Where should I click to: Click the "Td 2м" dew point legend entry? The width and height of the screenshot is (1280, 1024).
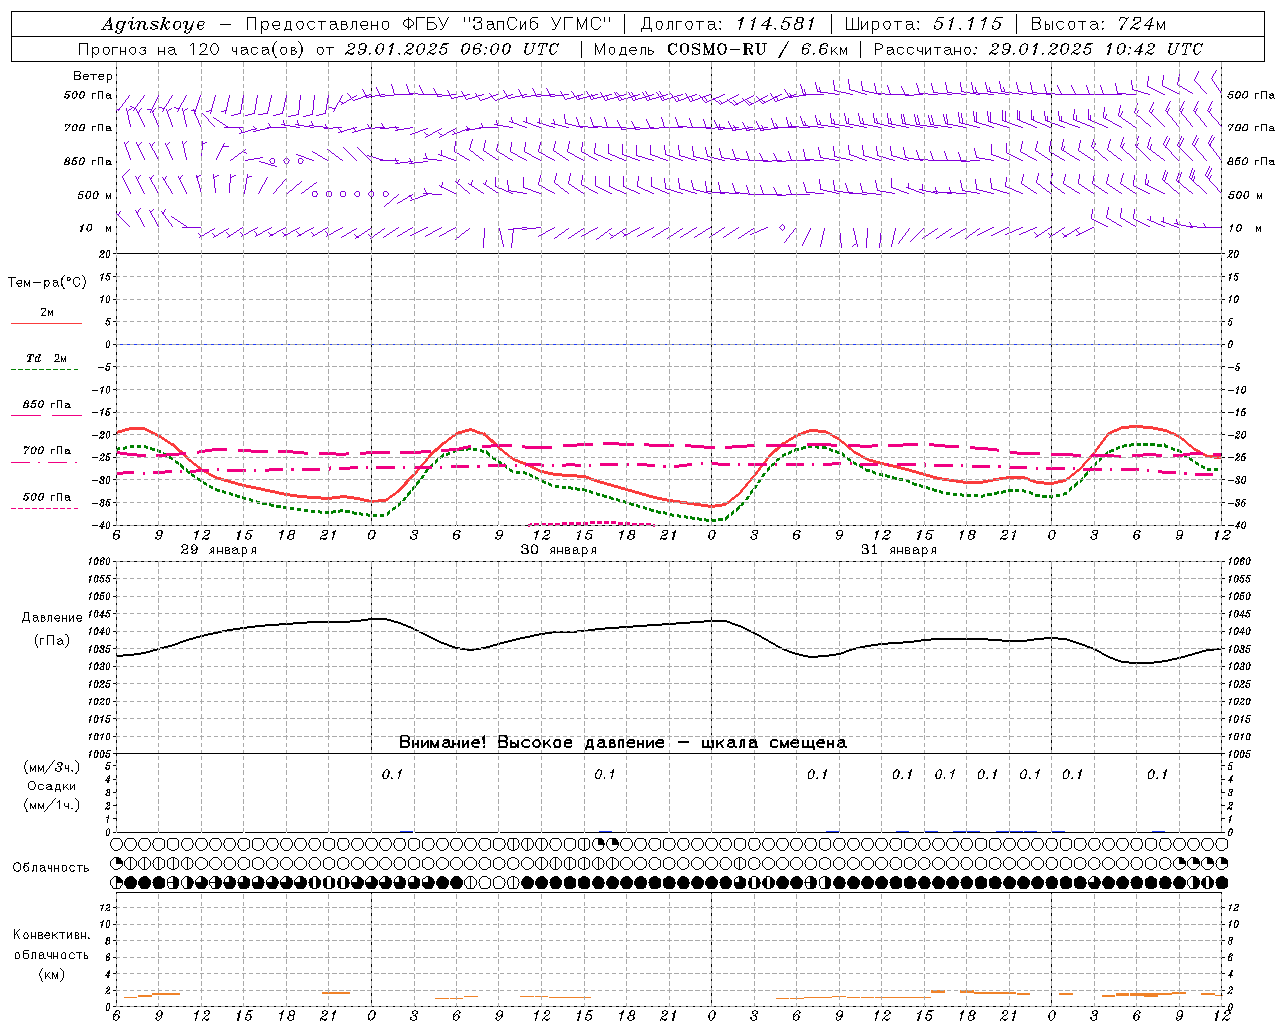46,358
